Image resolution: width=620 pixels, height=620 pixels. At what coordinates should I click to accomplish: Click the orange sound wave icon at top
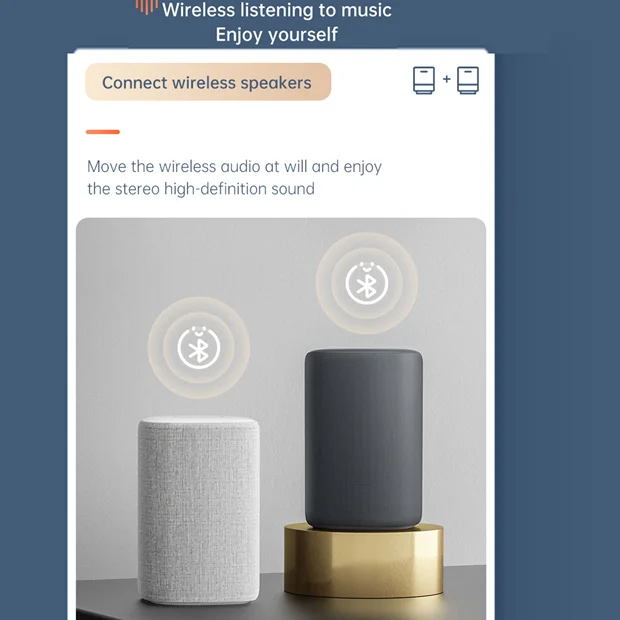point(147,7)
